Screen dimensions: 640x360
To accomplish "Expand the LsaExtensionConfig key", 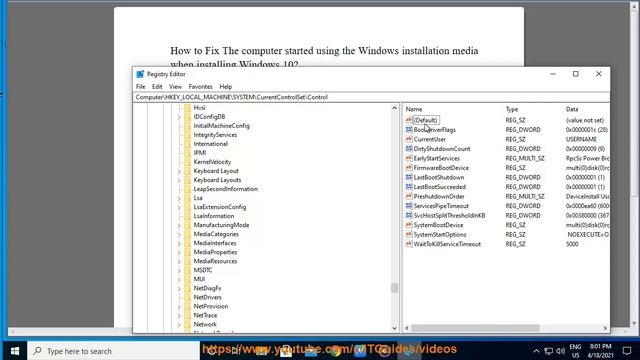I will [x=179, y=207].
